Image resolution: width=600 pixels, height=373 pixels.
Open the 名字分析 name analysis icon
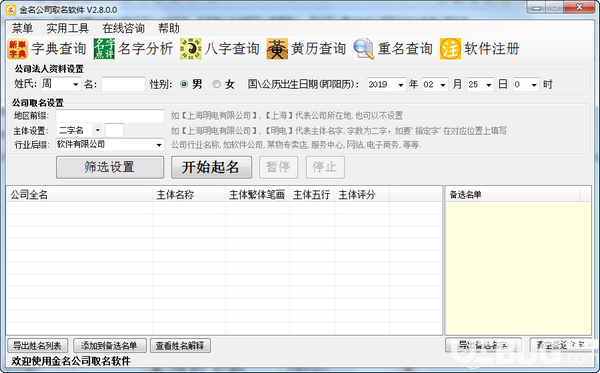[104, 49]
